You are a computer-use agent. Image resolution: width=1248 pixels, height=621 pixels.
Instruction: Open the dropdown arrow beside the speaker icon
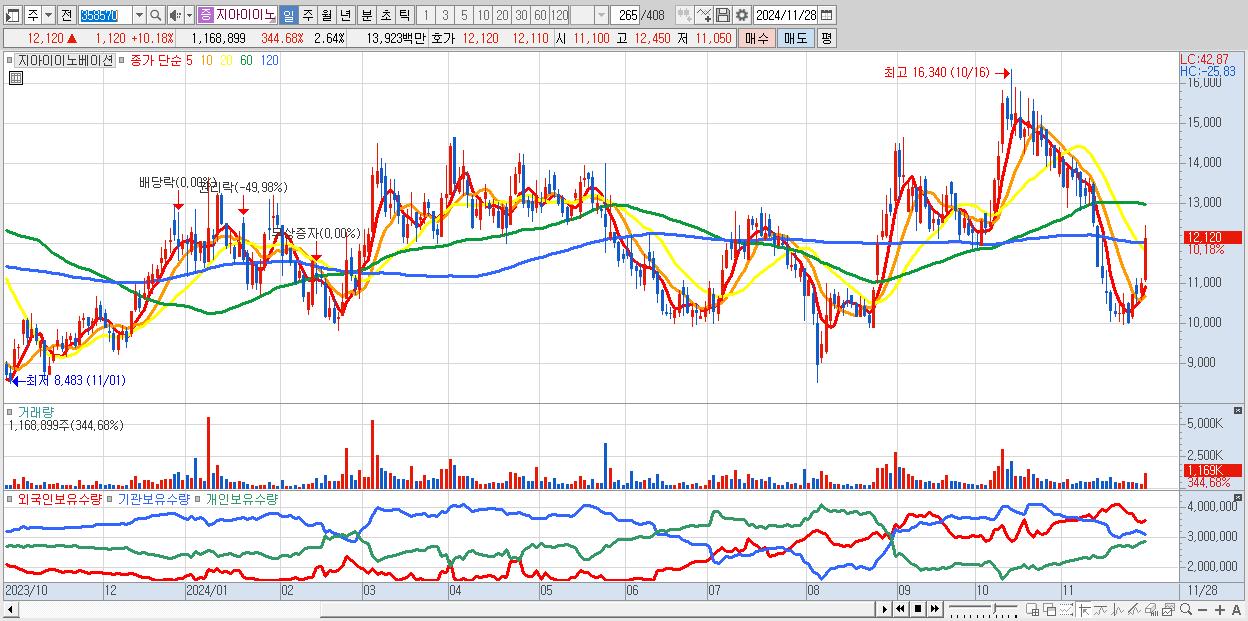coord(189,15)
